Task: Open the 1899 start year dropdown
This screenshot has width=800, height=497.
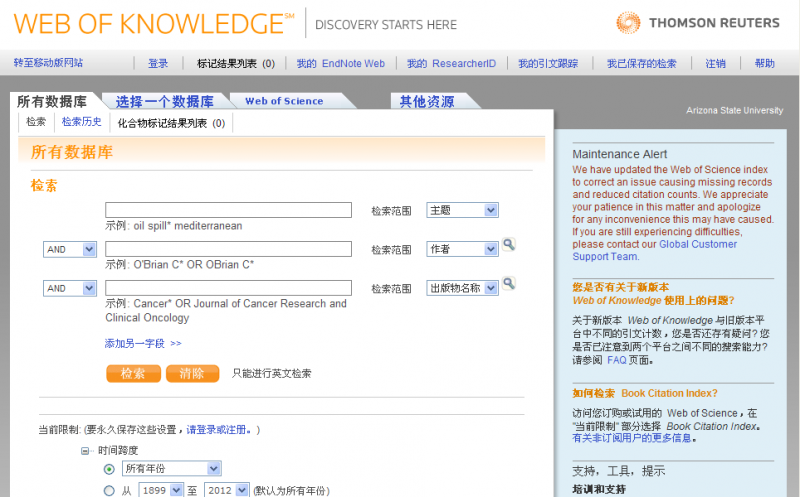Action: [x=161, y=490]
